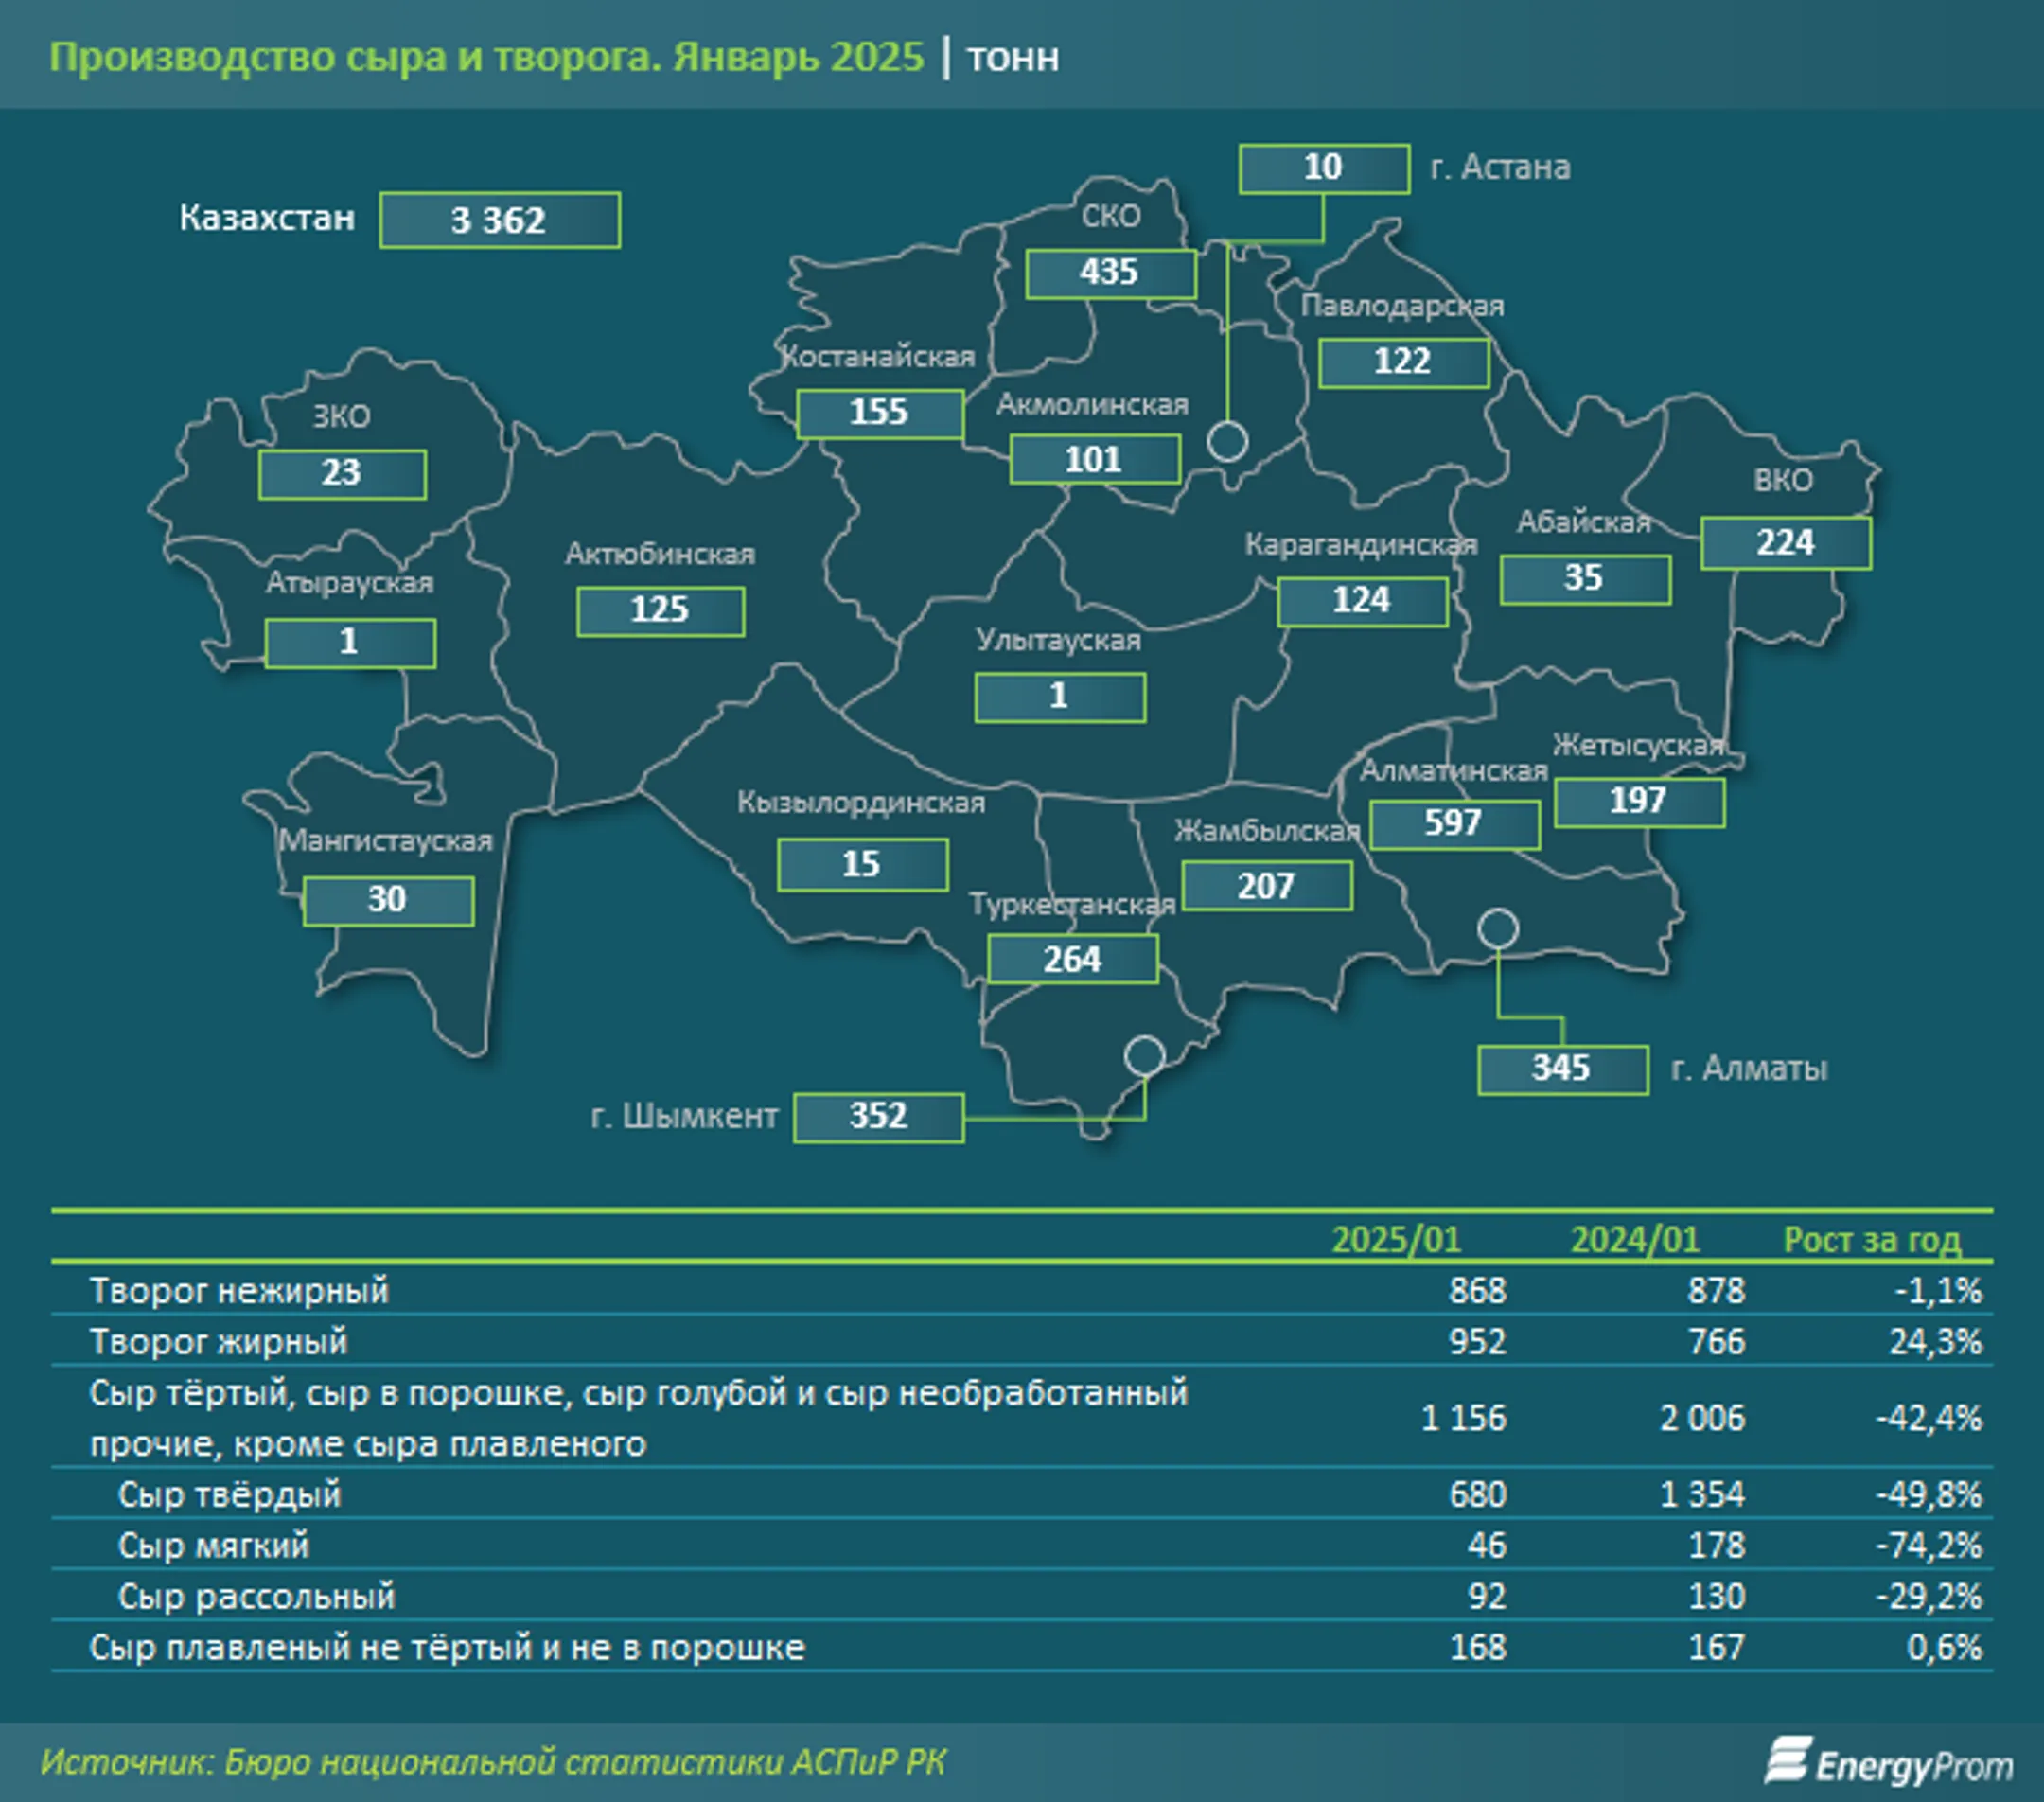This screenshot has height=1802, width=2044.
Task: Click the г. Шымкент value box 352
Action: 879,1116
